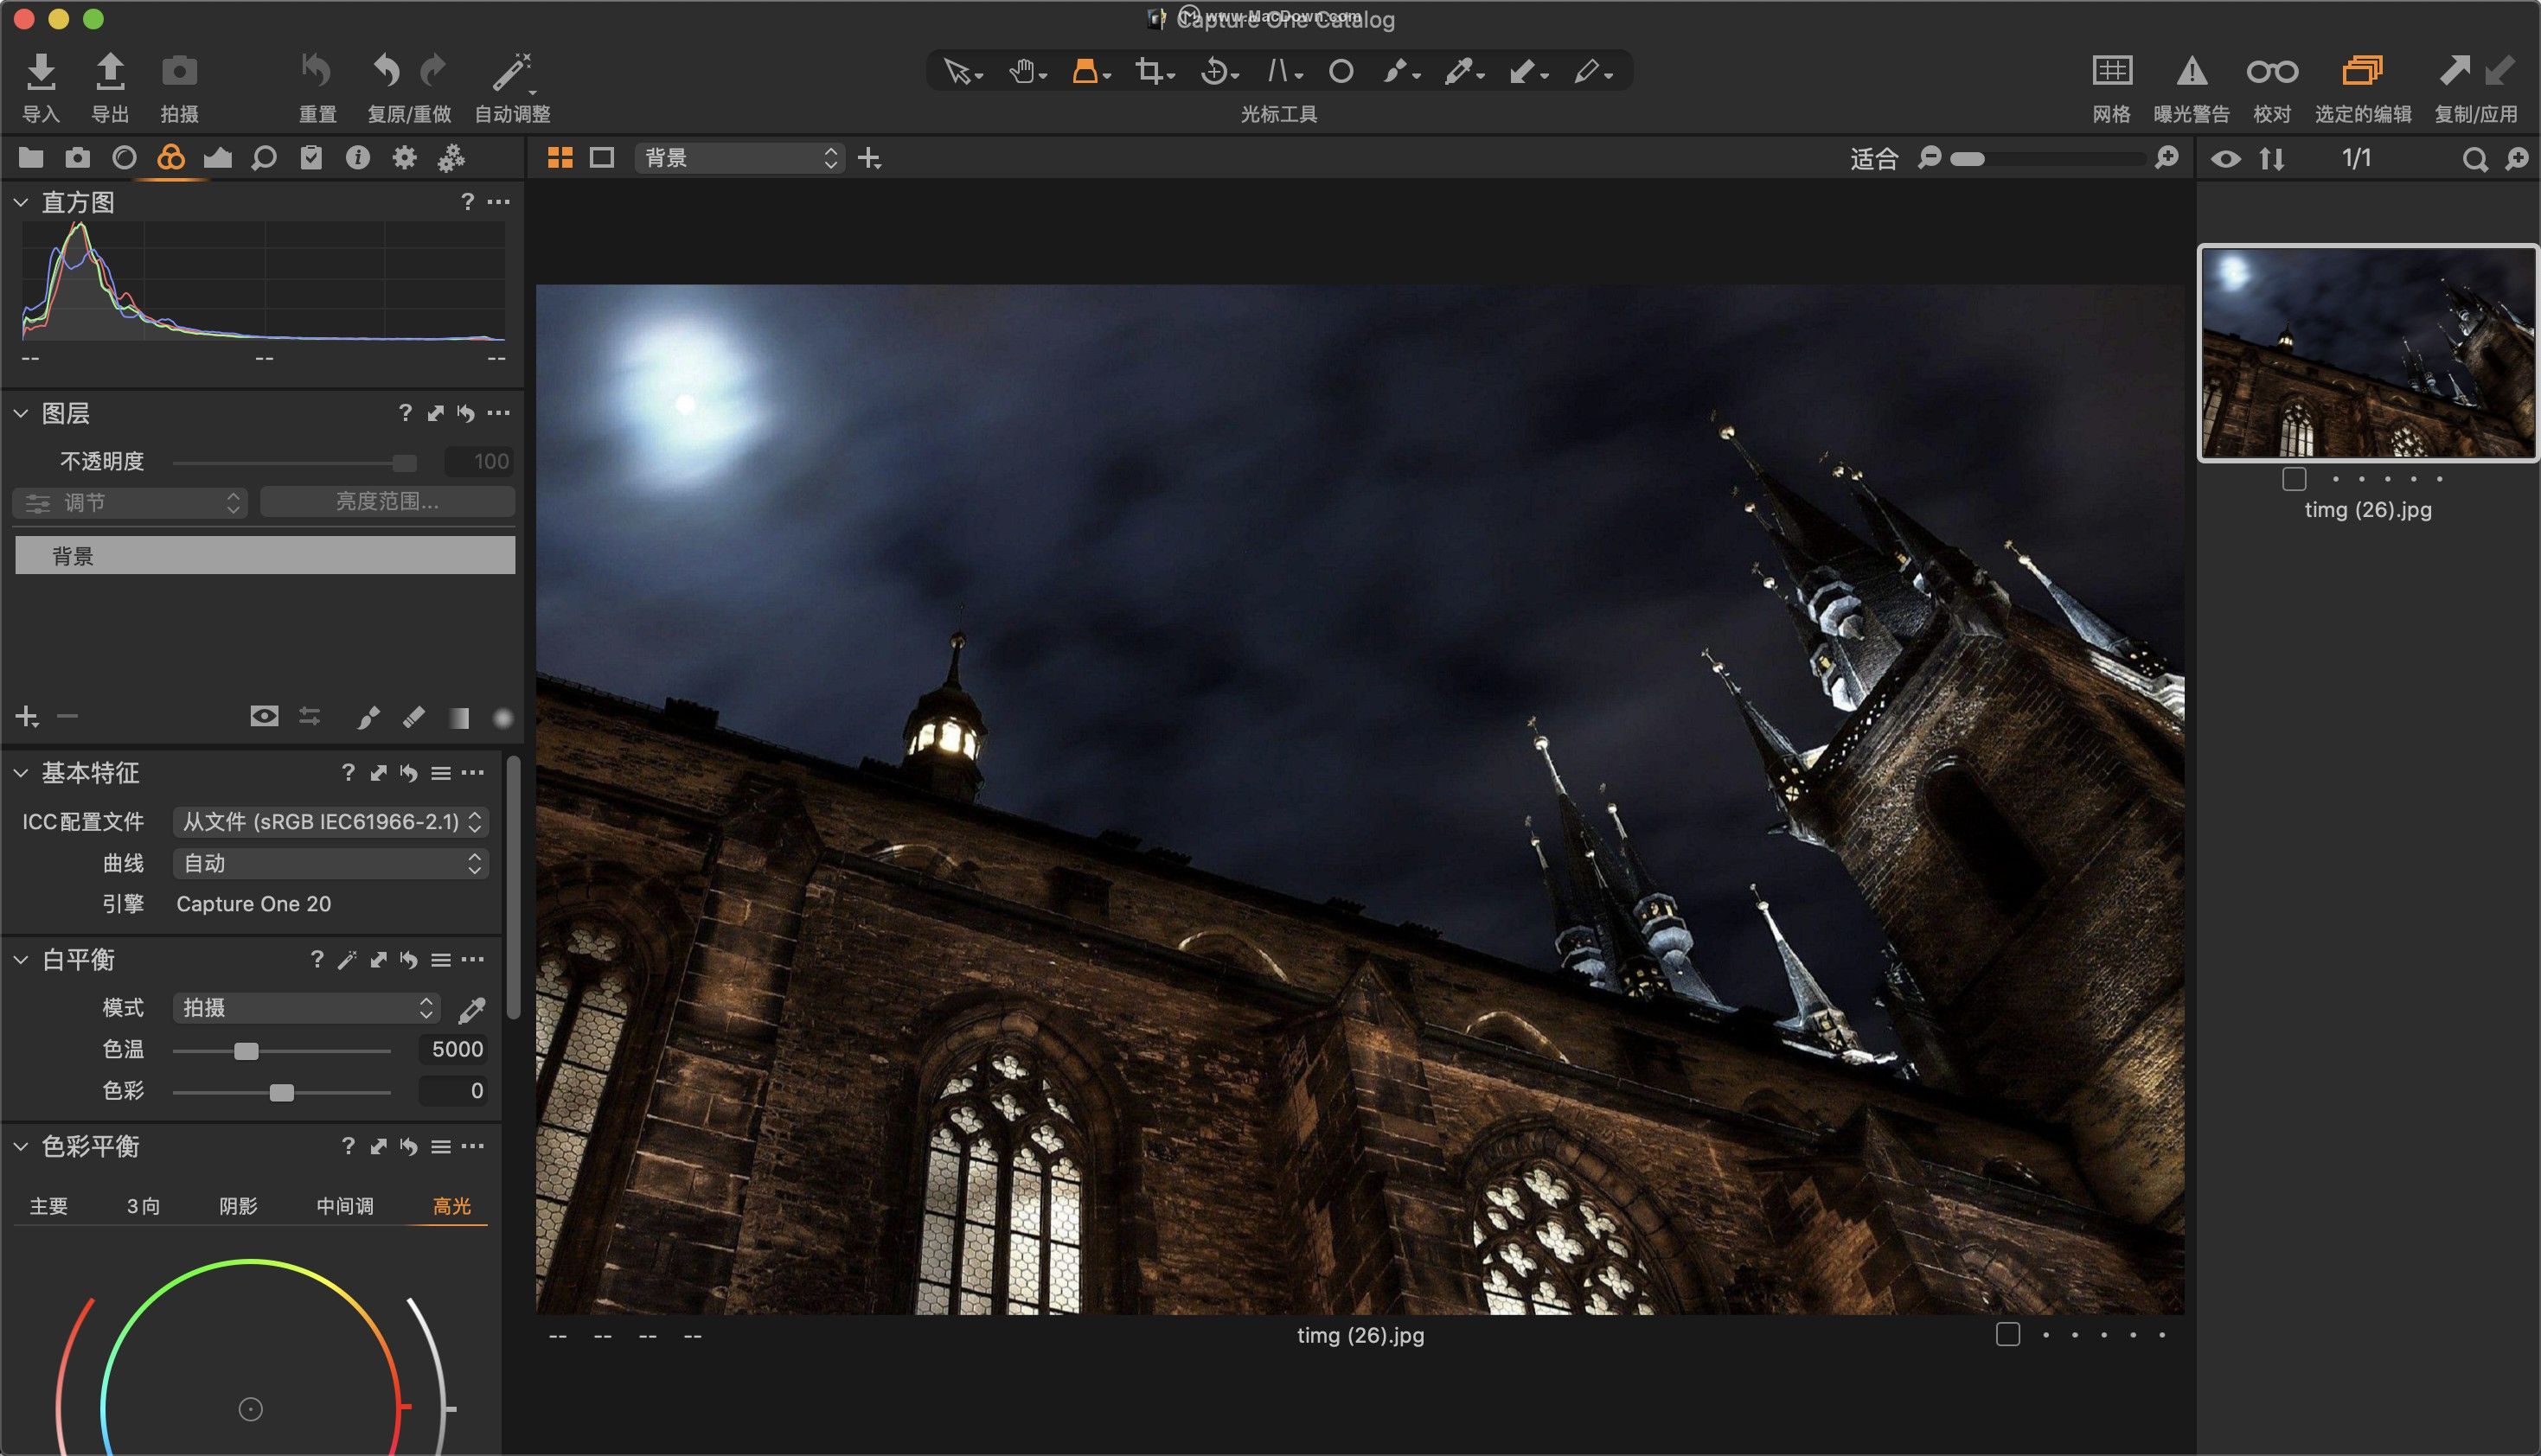
Task: Collapse the 图层 layers panel
Action: point(20,413)
